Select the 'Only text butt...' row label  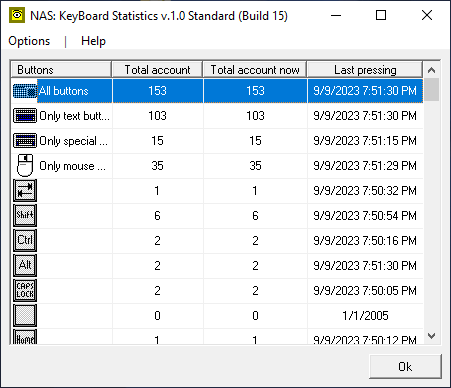74,116
